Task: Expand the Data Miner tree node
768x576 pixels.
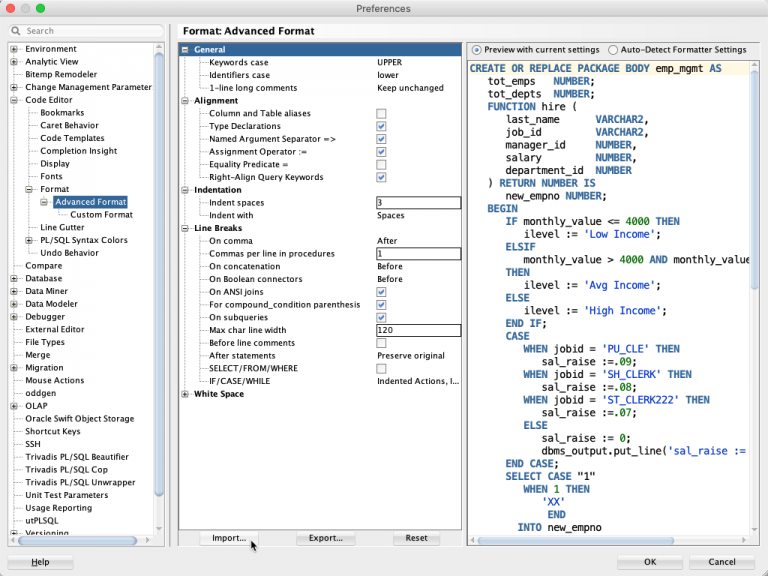Action: (x=14, y=291)
